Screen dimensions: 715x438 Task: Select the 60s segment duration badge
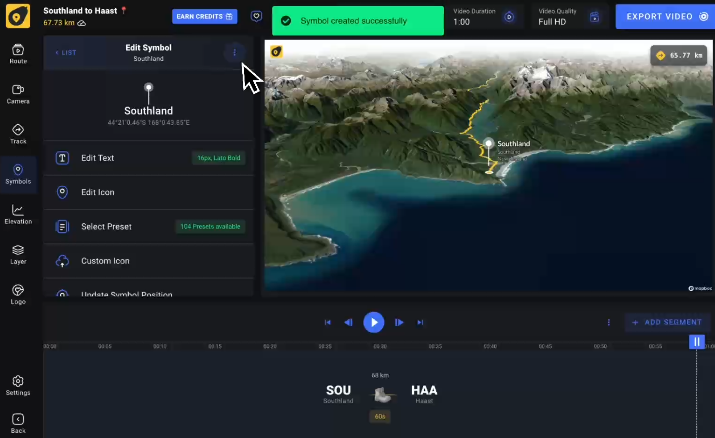[379, 416]
